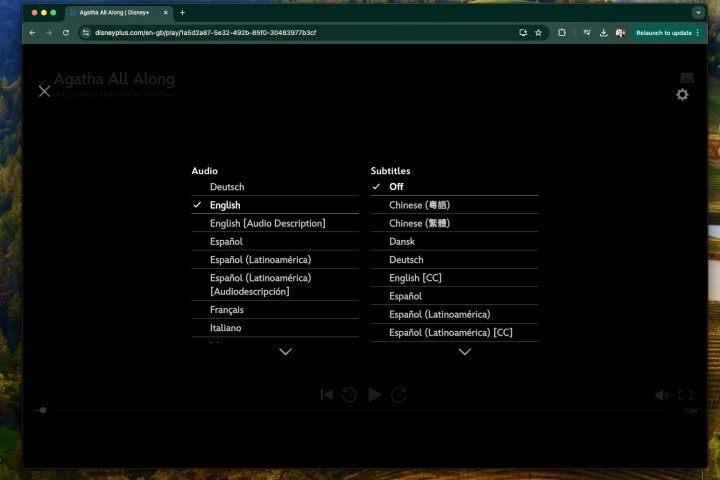Expand more Subtitles options with chevron

(464, 352)
